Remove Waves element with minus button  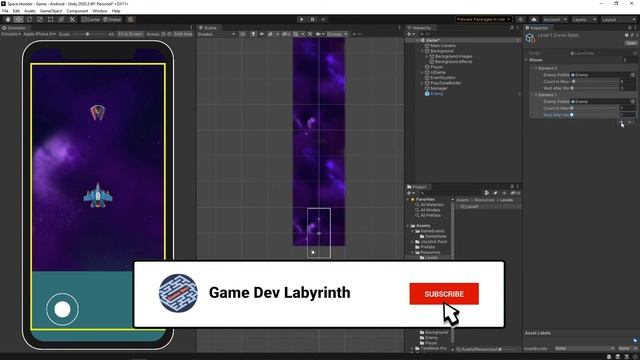coord(630,122)
